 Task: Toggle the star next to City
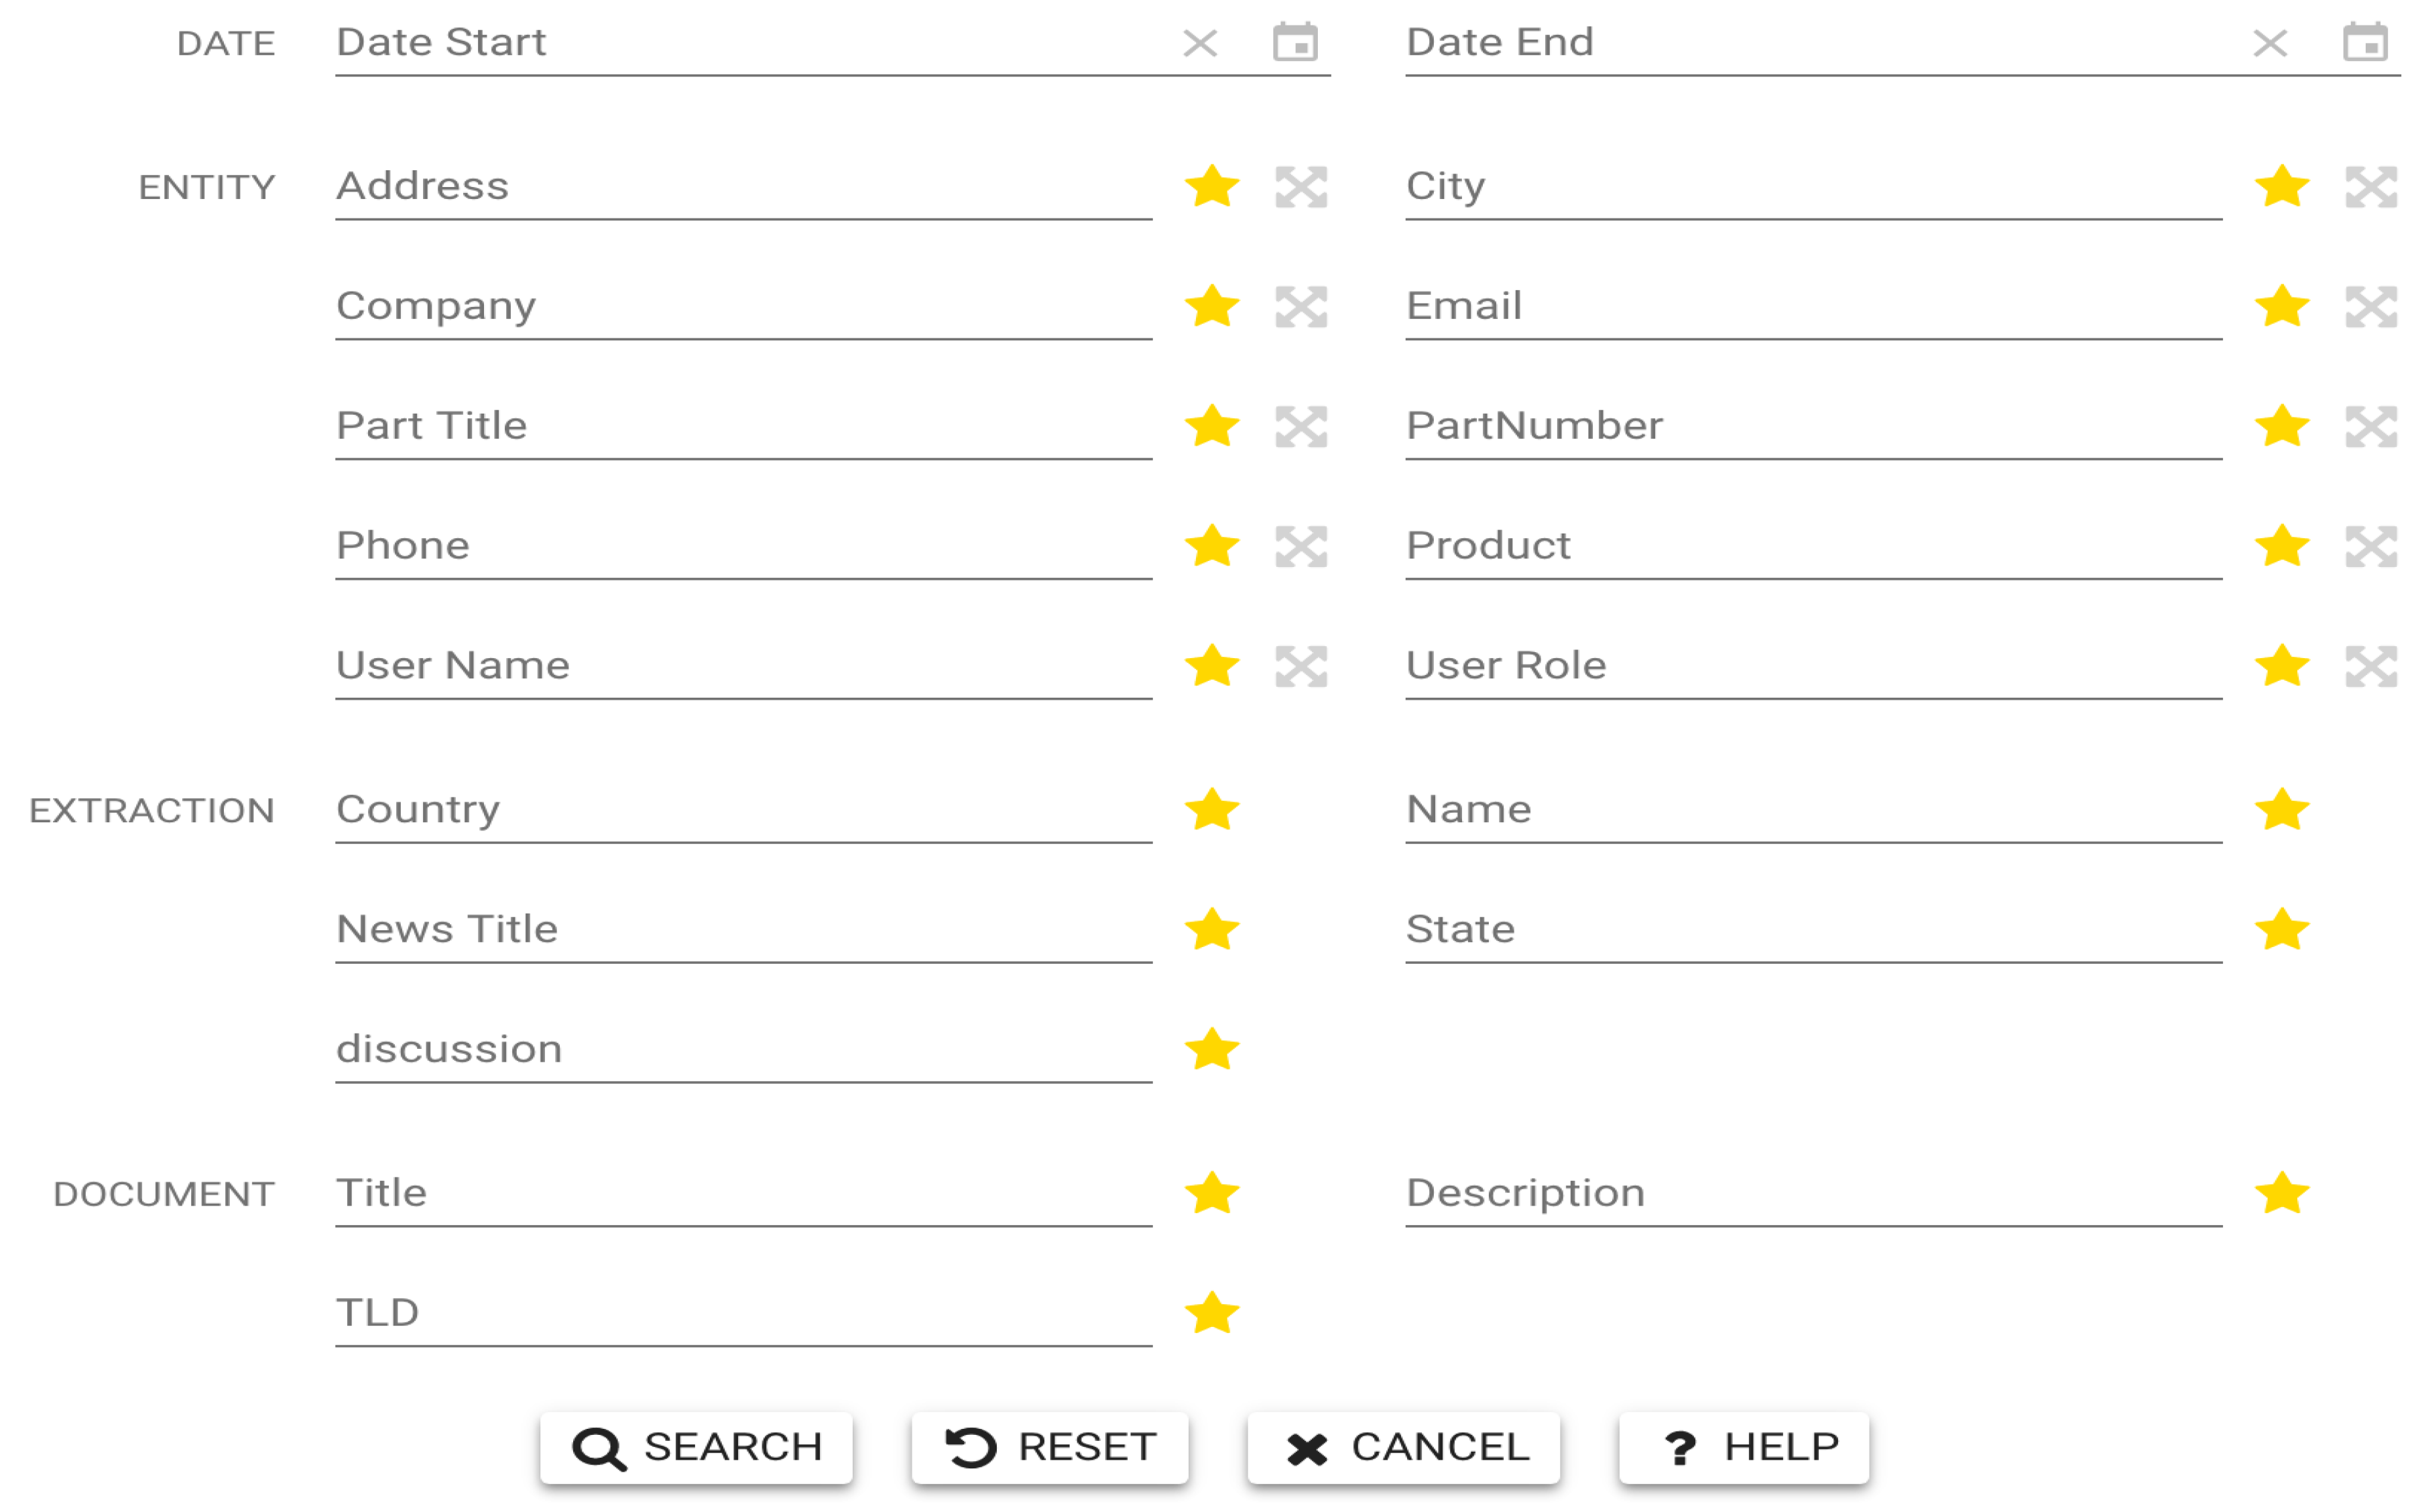click(2282, 187)
